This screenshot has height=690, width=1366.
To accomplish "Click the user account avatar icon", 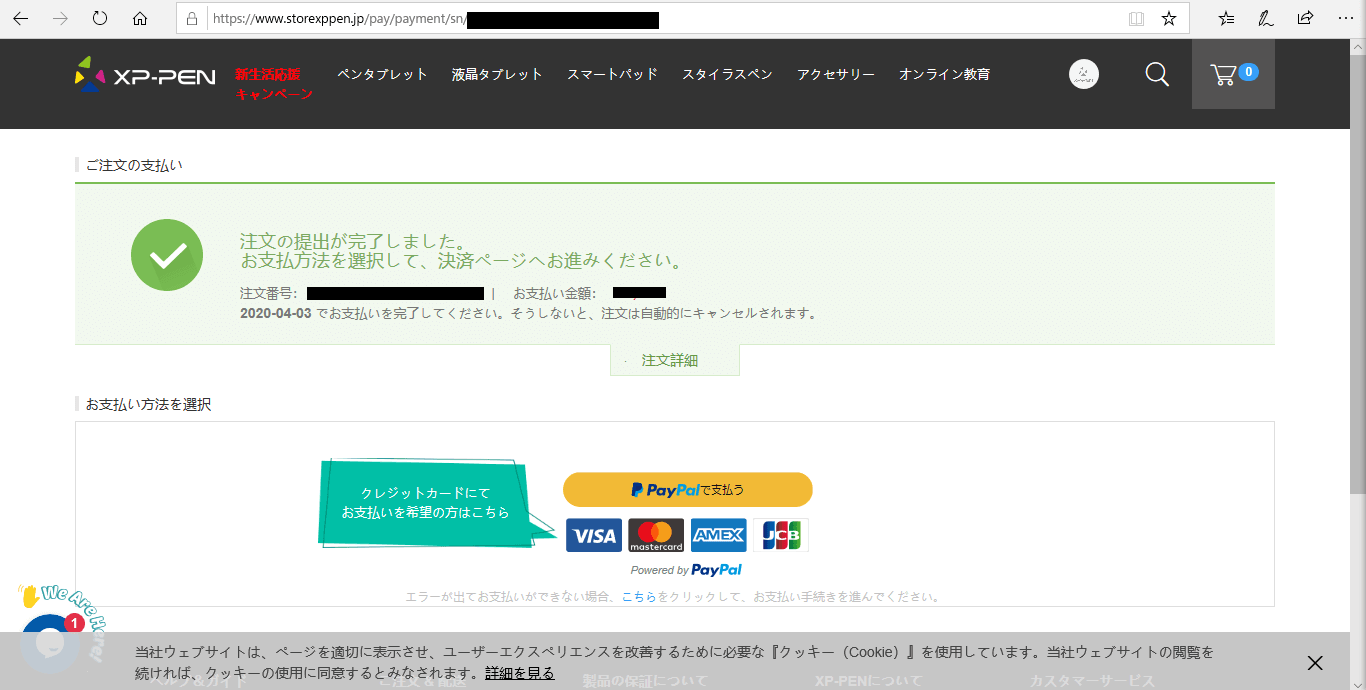I will (1084, 74).
